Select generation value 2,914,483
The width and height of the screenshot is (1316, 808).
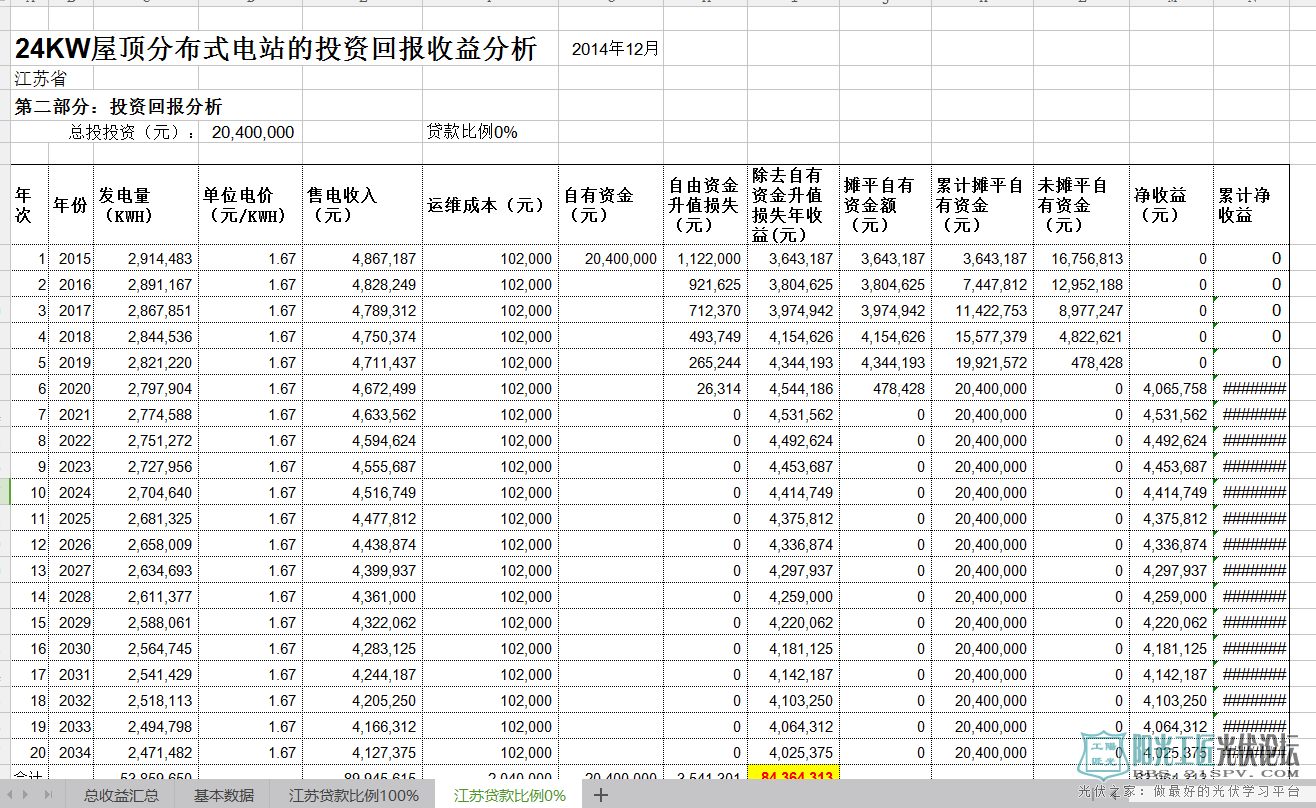(x=146, y=258)
